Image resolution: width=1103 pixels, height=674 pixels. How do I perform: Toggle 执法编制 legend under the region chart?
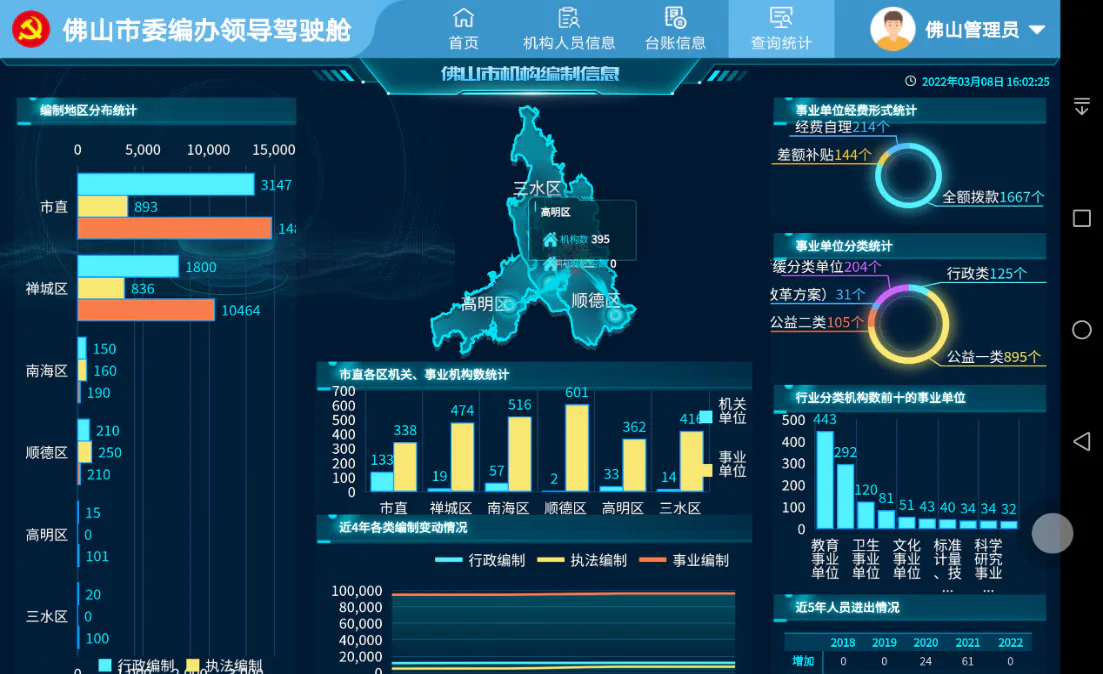point(224,666)
